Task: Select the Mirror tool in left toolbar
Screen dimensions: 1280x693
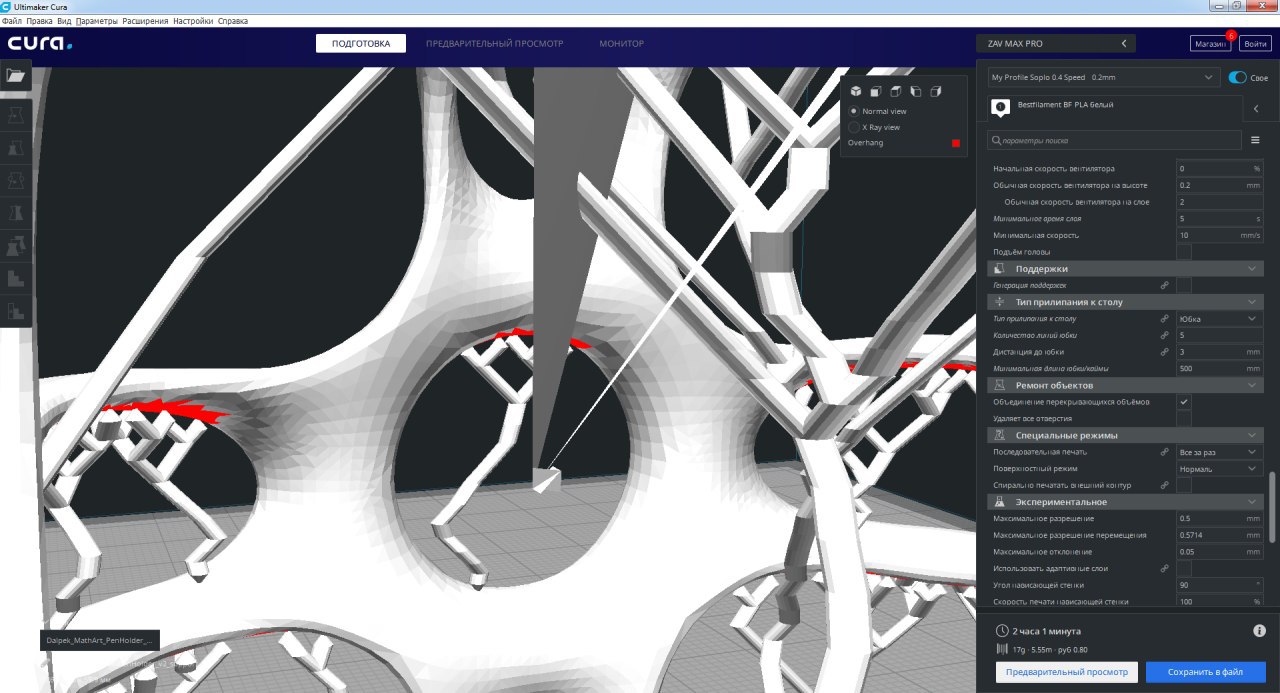Action: [x=16, y=213]
